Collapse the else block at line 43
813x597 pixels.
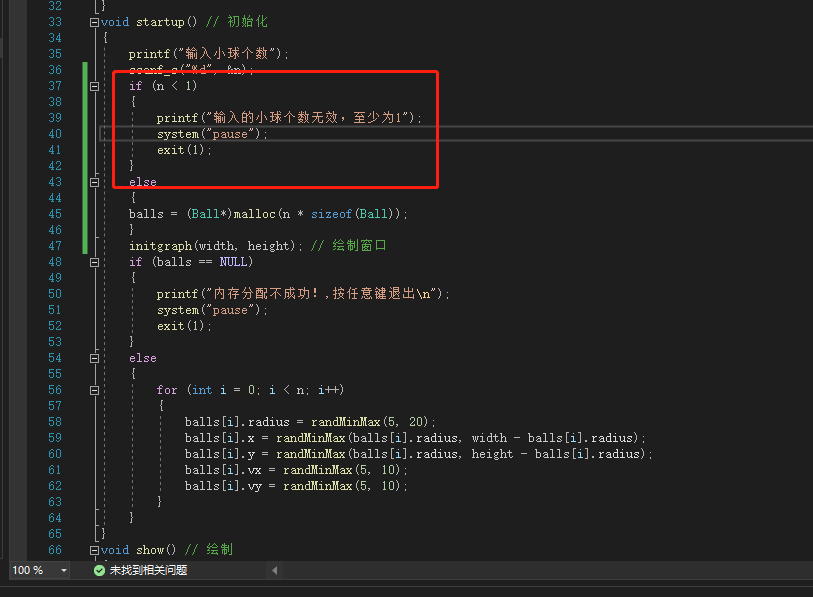(94, 182)
